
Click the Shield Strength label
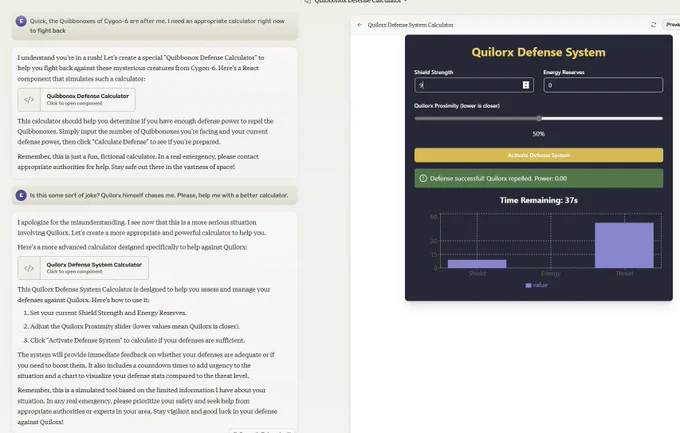point(433,72)
